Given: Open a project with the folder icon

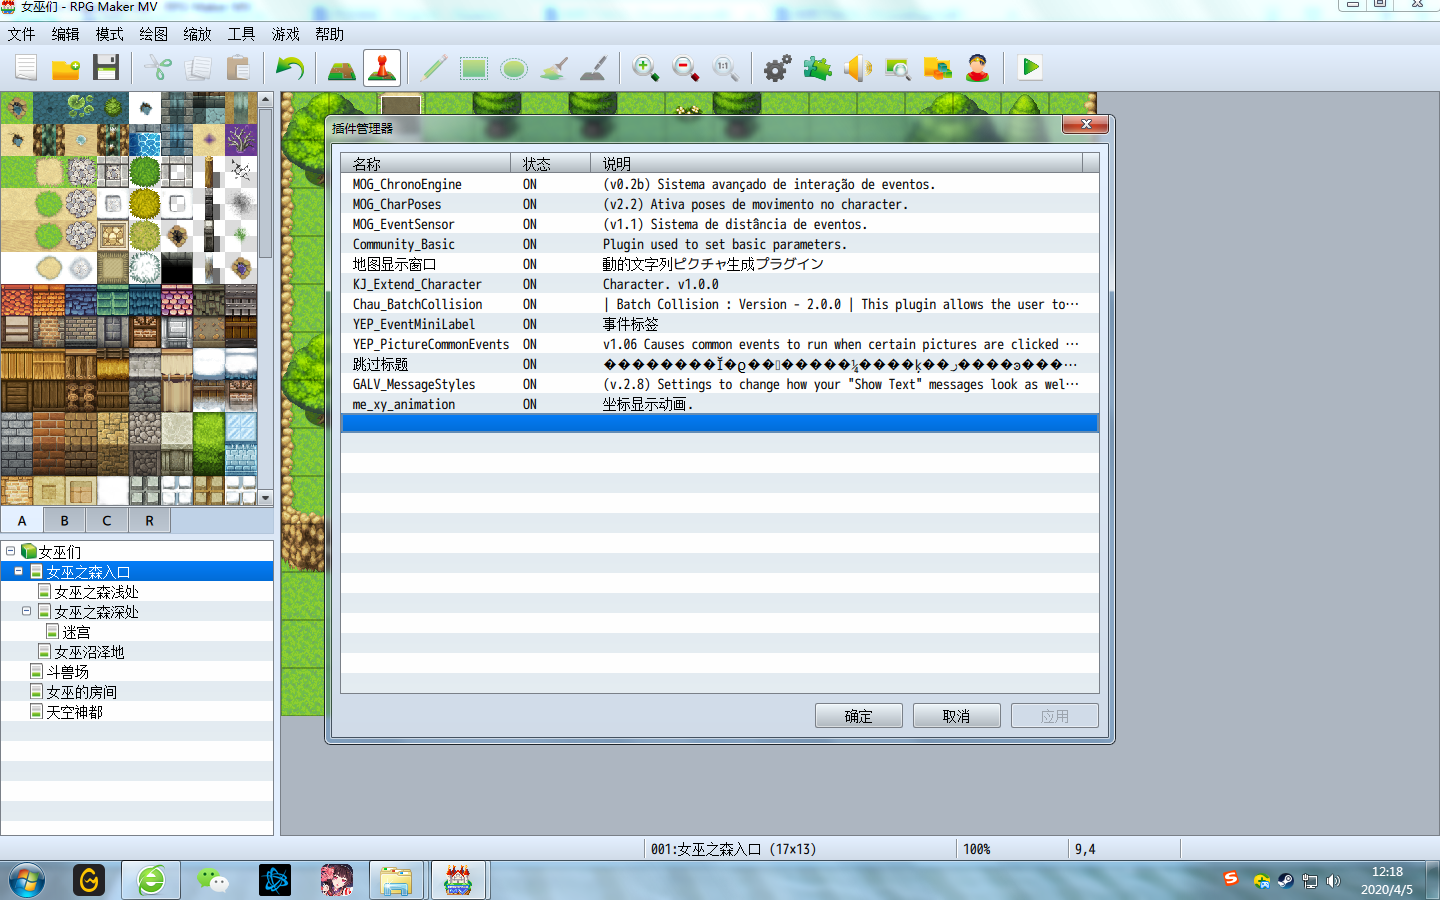Looking at the screenshot, I should coord(66,68).
